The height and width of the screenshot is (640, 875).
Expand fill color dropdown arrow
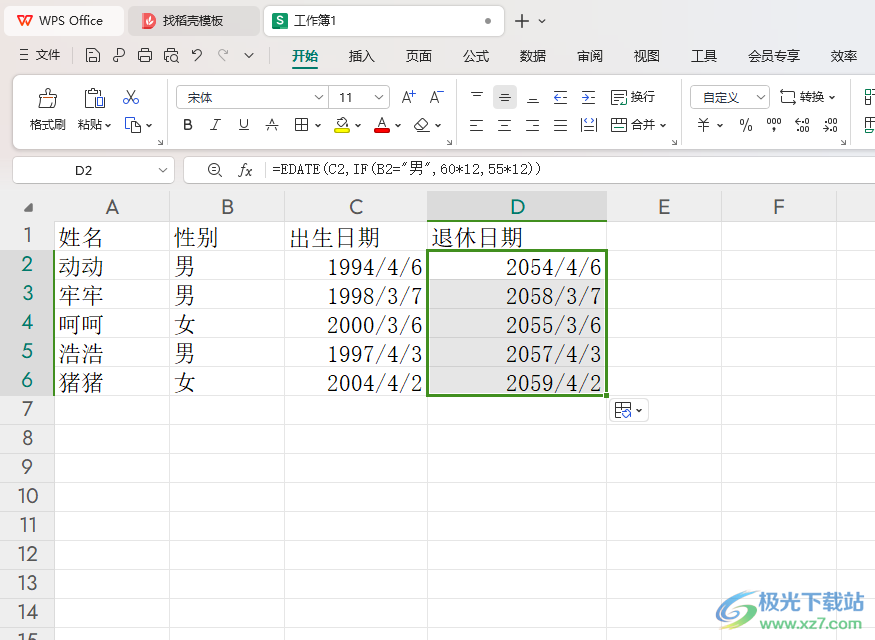click(358, 126)
